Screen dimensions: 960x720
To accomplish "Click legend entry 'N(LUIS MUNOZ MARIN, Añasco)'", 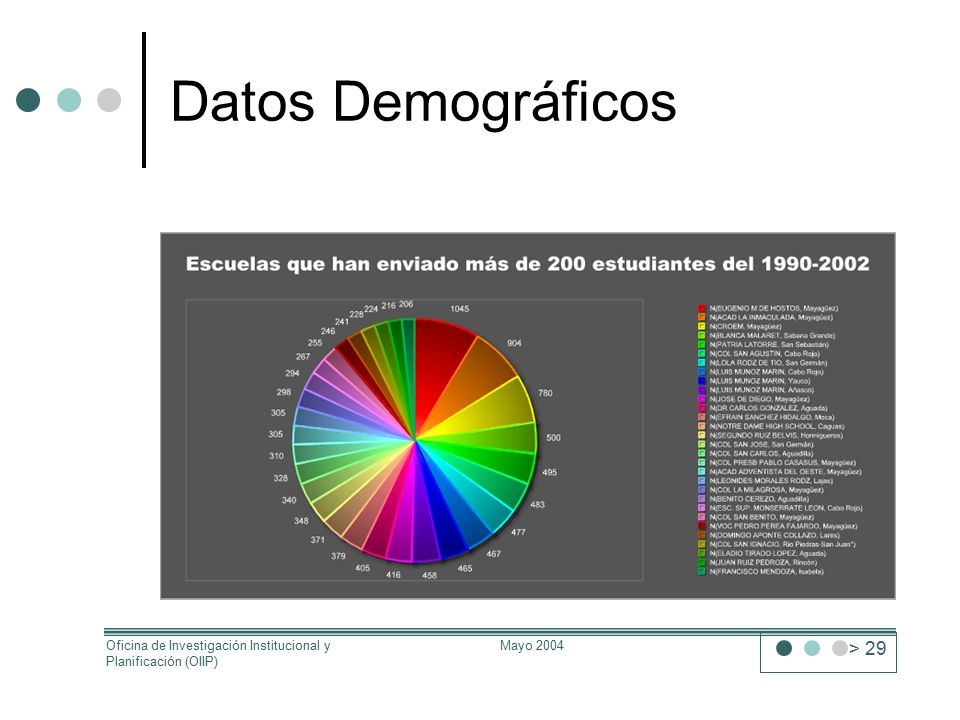I will 762,390.
